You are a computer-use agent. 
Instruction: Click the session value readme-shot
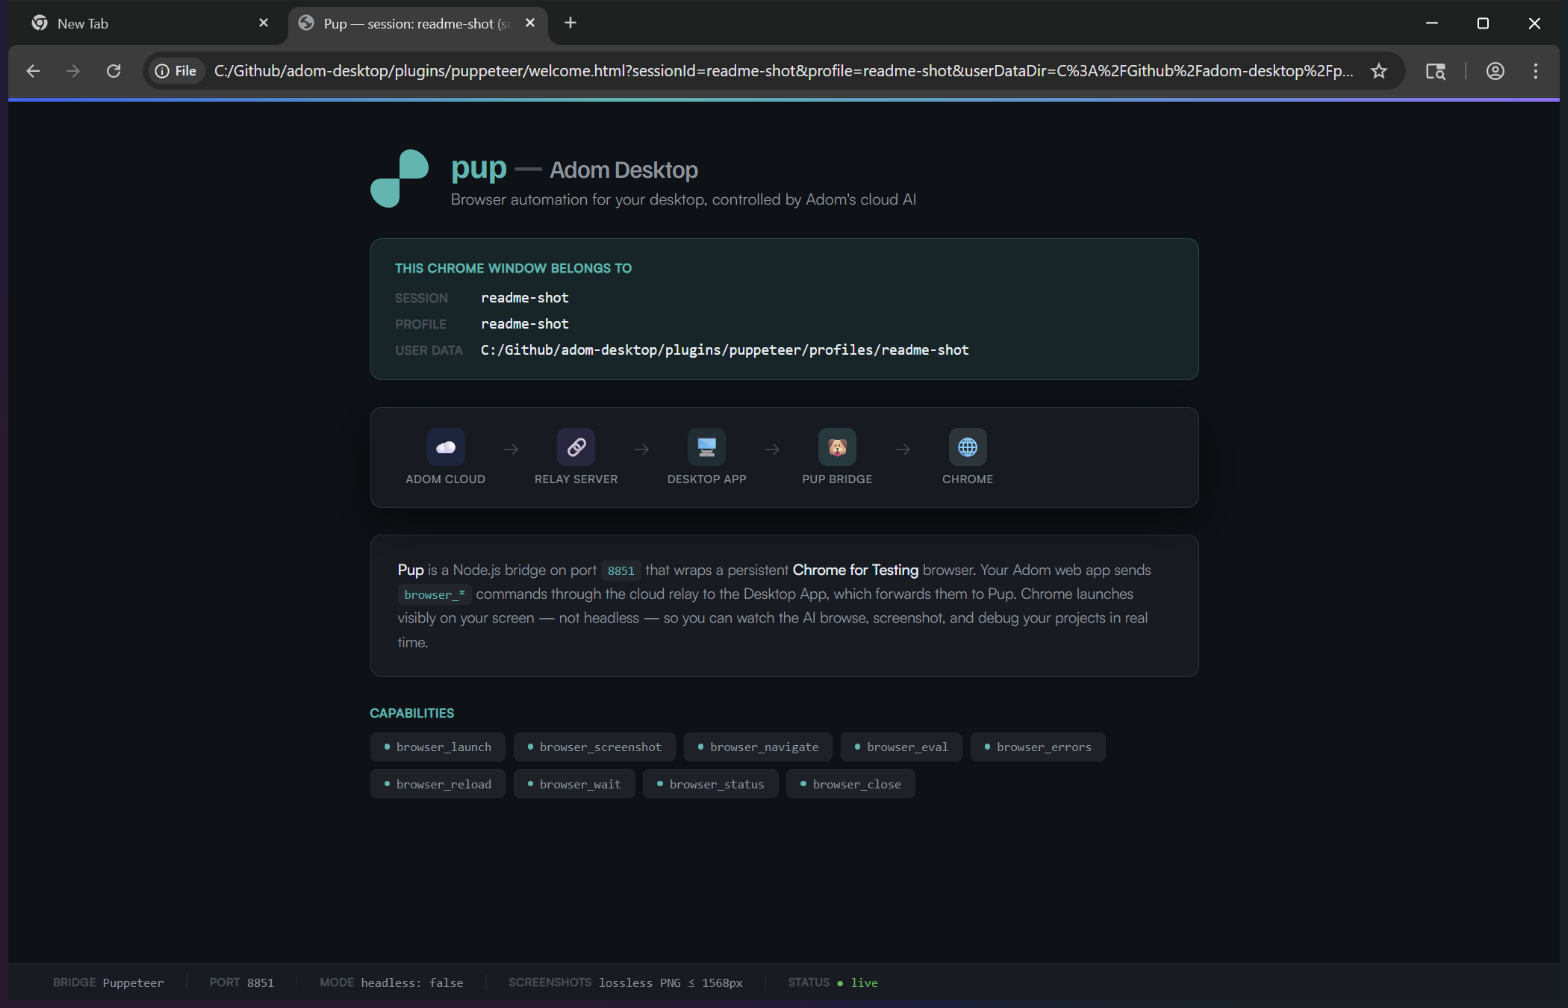pyautogui.click(x=525, y=298)
